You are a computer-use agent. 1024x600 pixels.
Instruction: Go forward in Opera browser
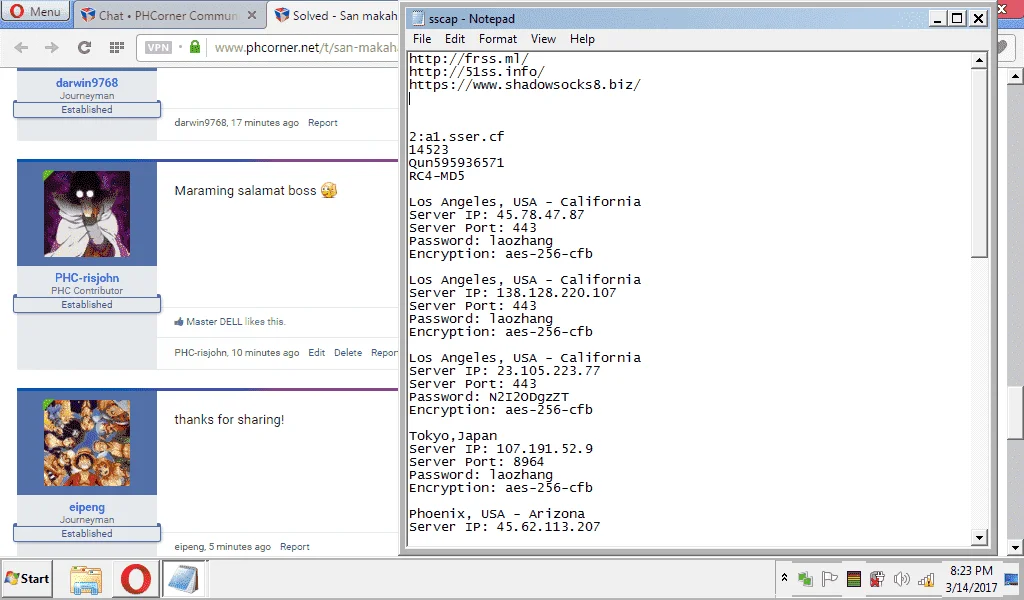pos(52,47)
